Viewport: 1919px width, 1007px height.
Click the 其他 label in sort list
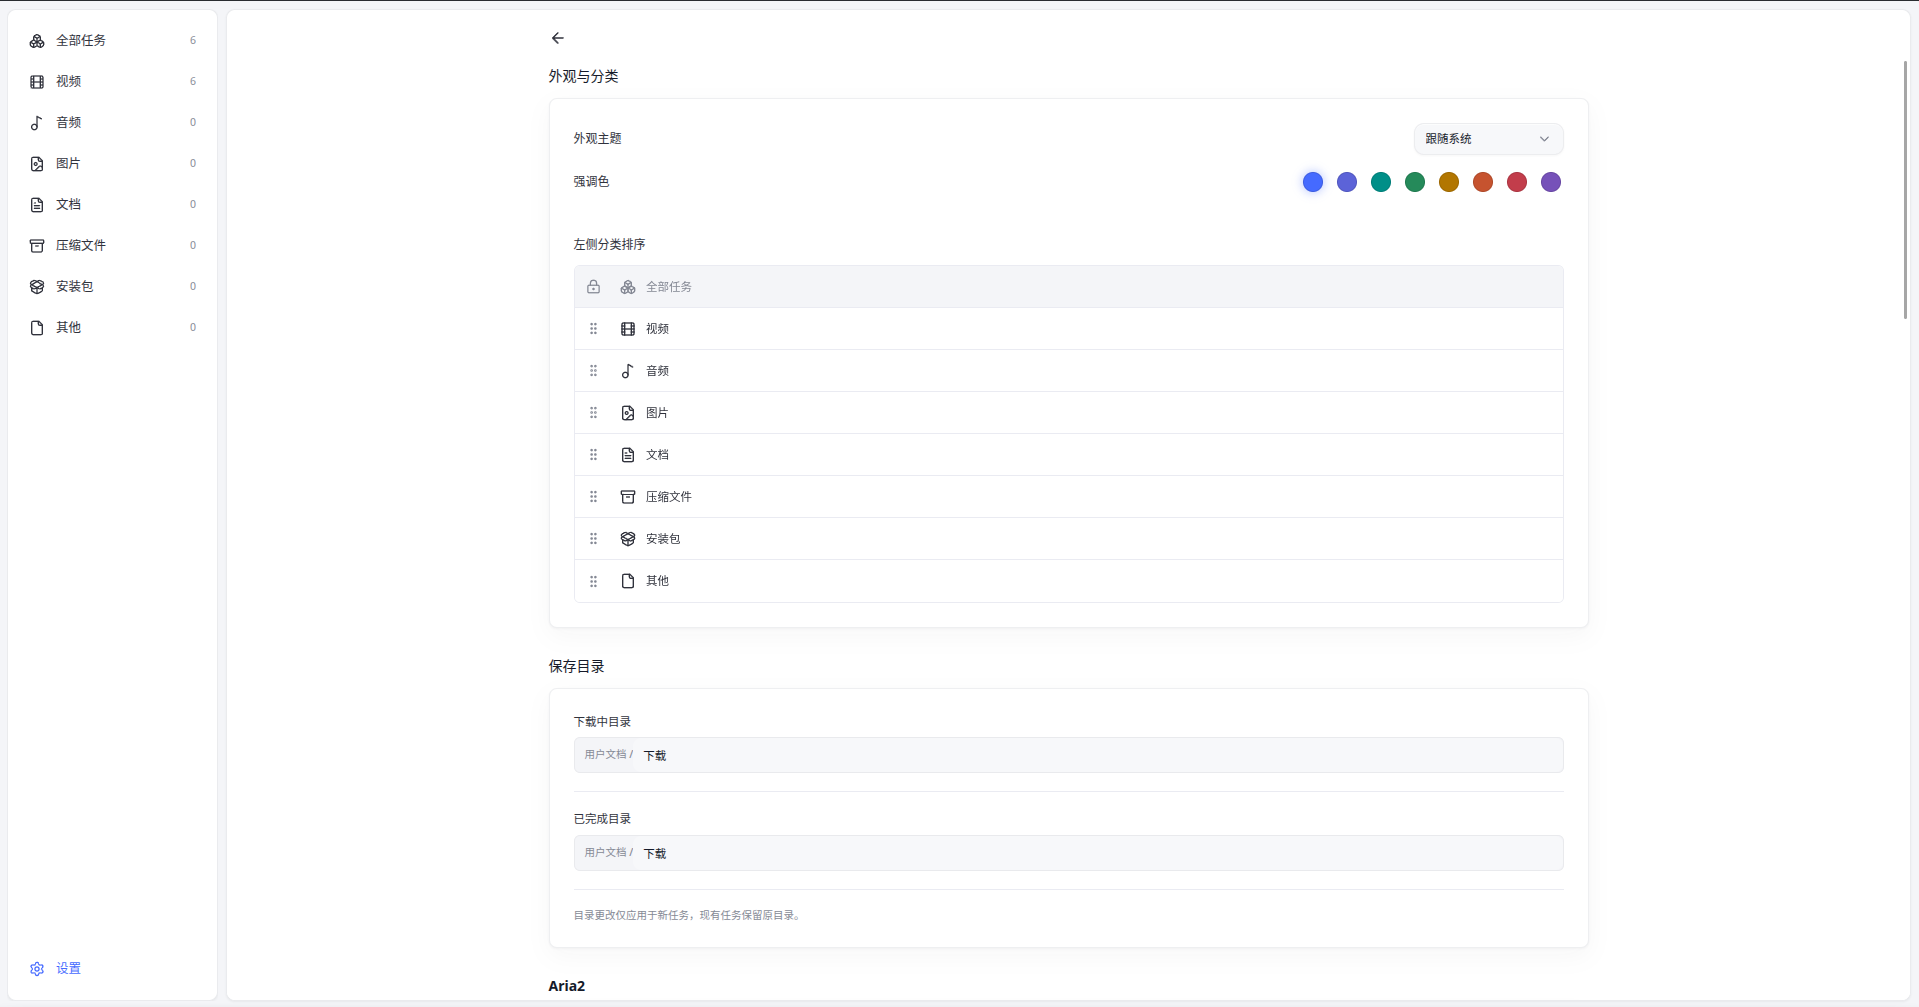click(657, 581)
